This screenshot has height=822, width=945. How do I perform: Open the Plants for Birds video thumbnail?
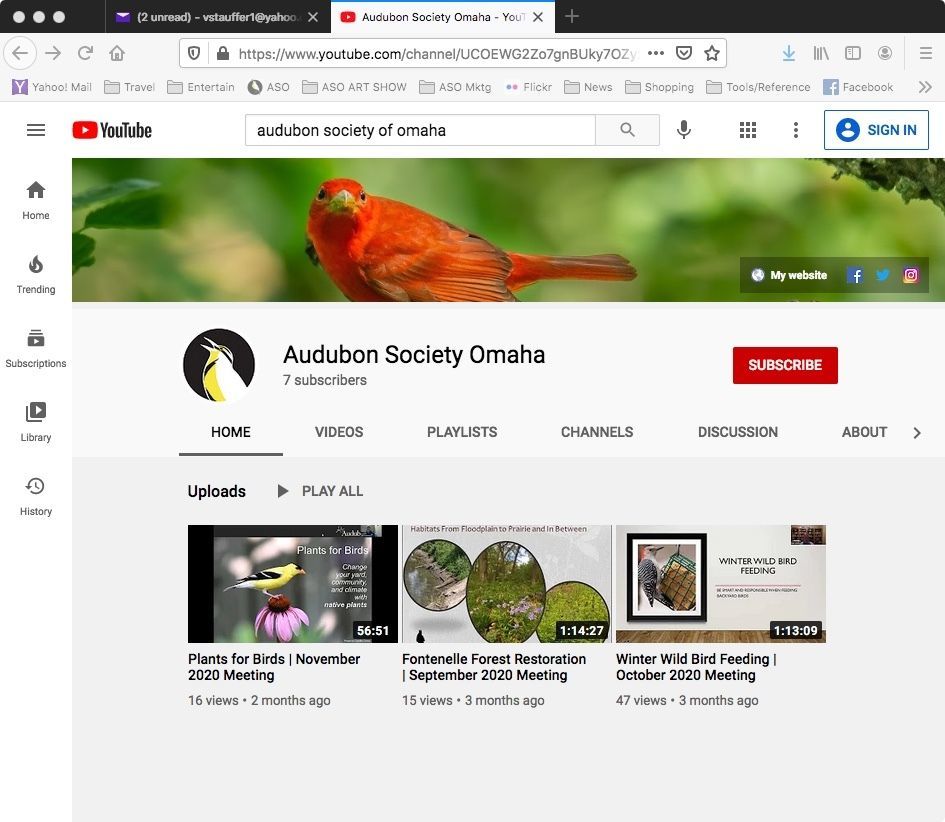tap(293, 583)
